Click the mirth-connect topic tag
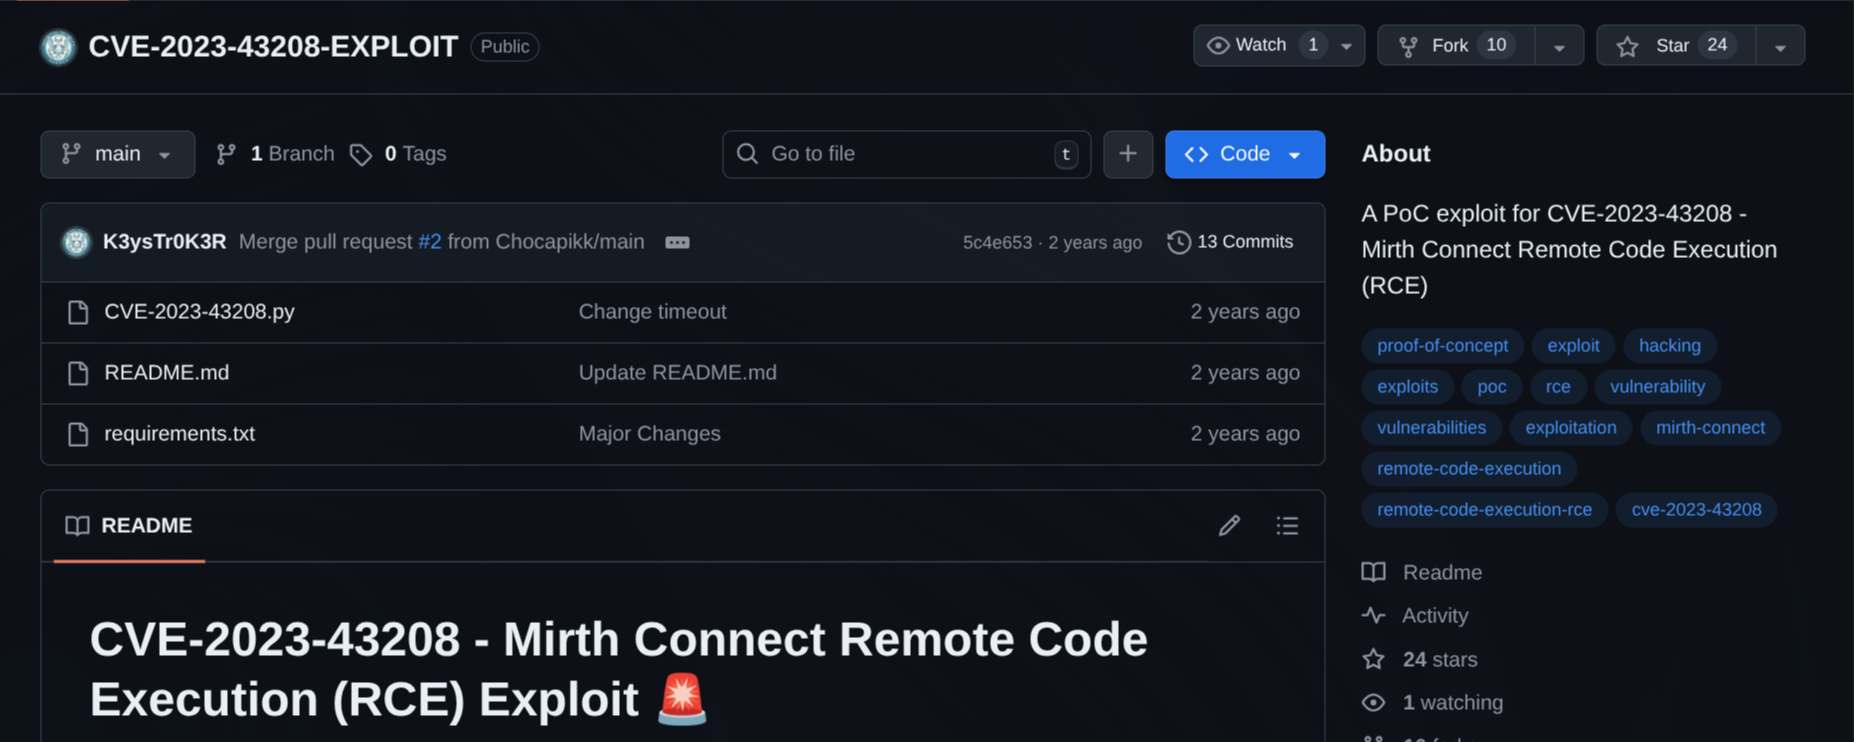Screen dimensions: 1854x742 tap(1709, 428)
